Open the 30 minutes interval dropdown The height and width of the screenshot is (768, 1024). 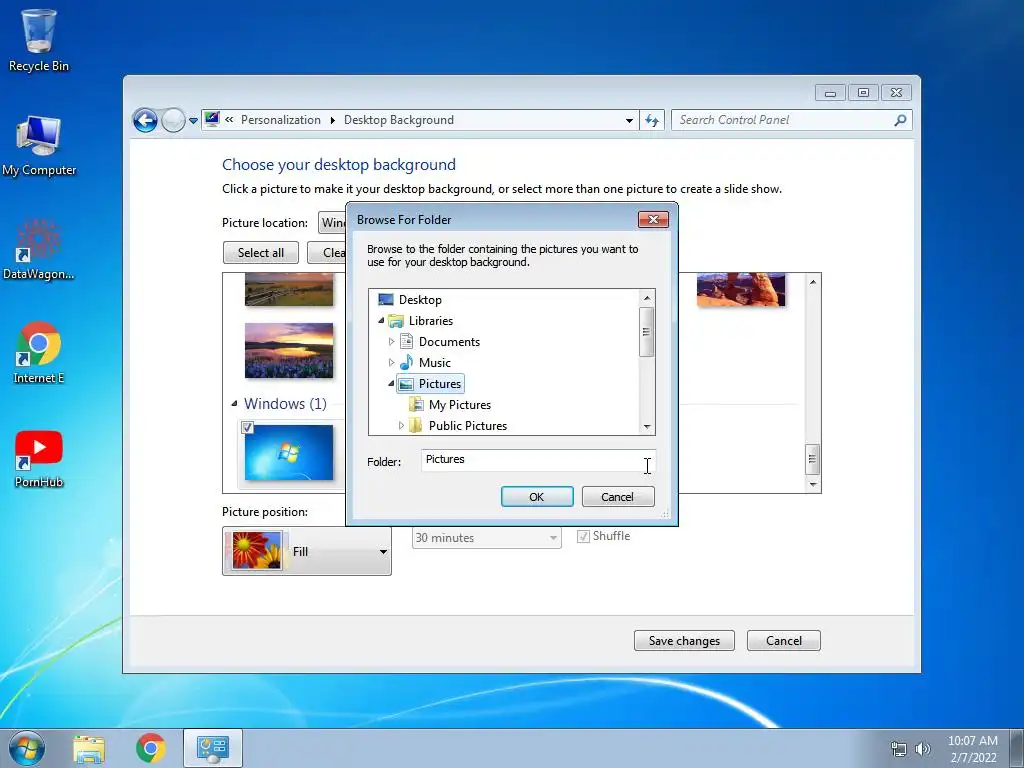pyautogui.click(x=487, y=538)
